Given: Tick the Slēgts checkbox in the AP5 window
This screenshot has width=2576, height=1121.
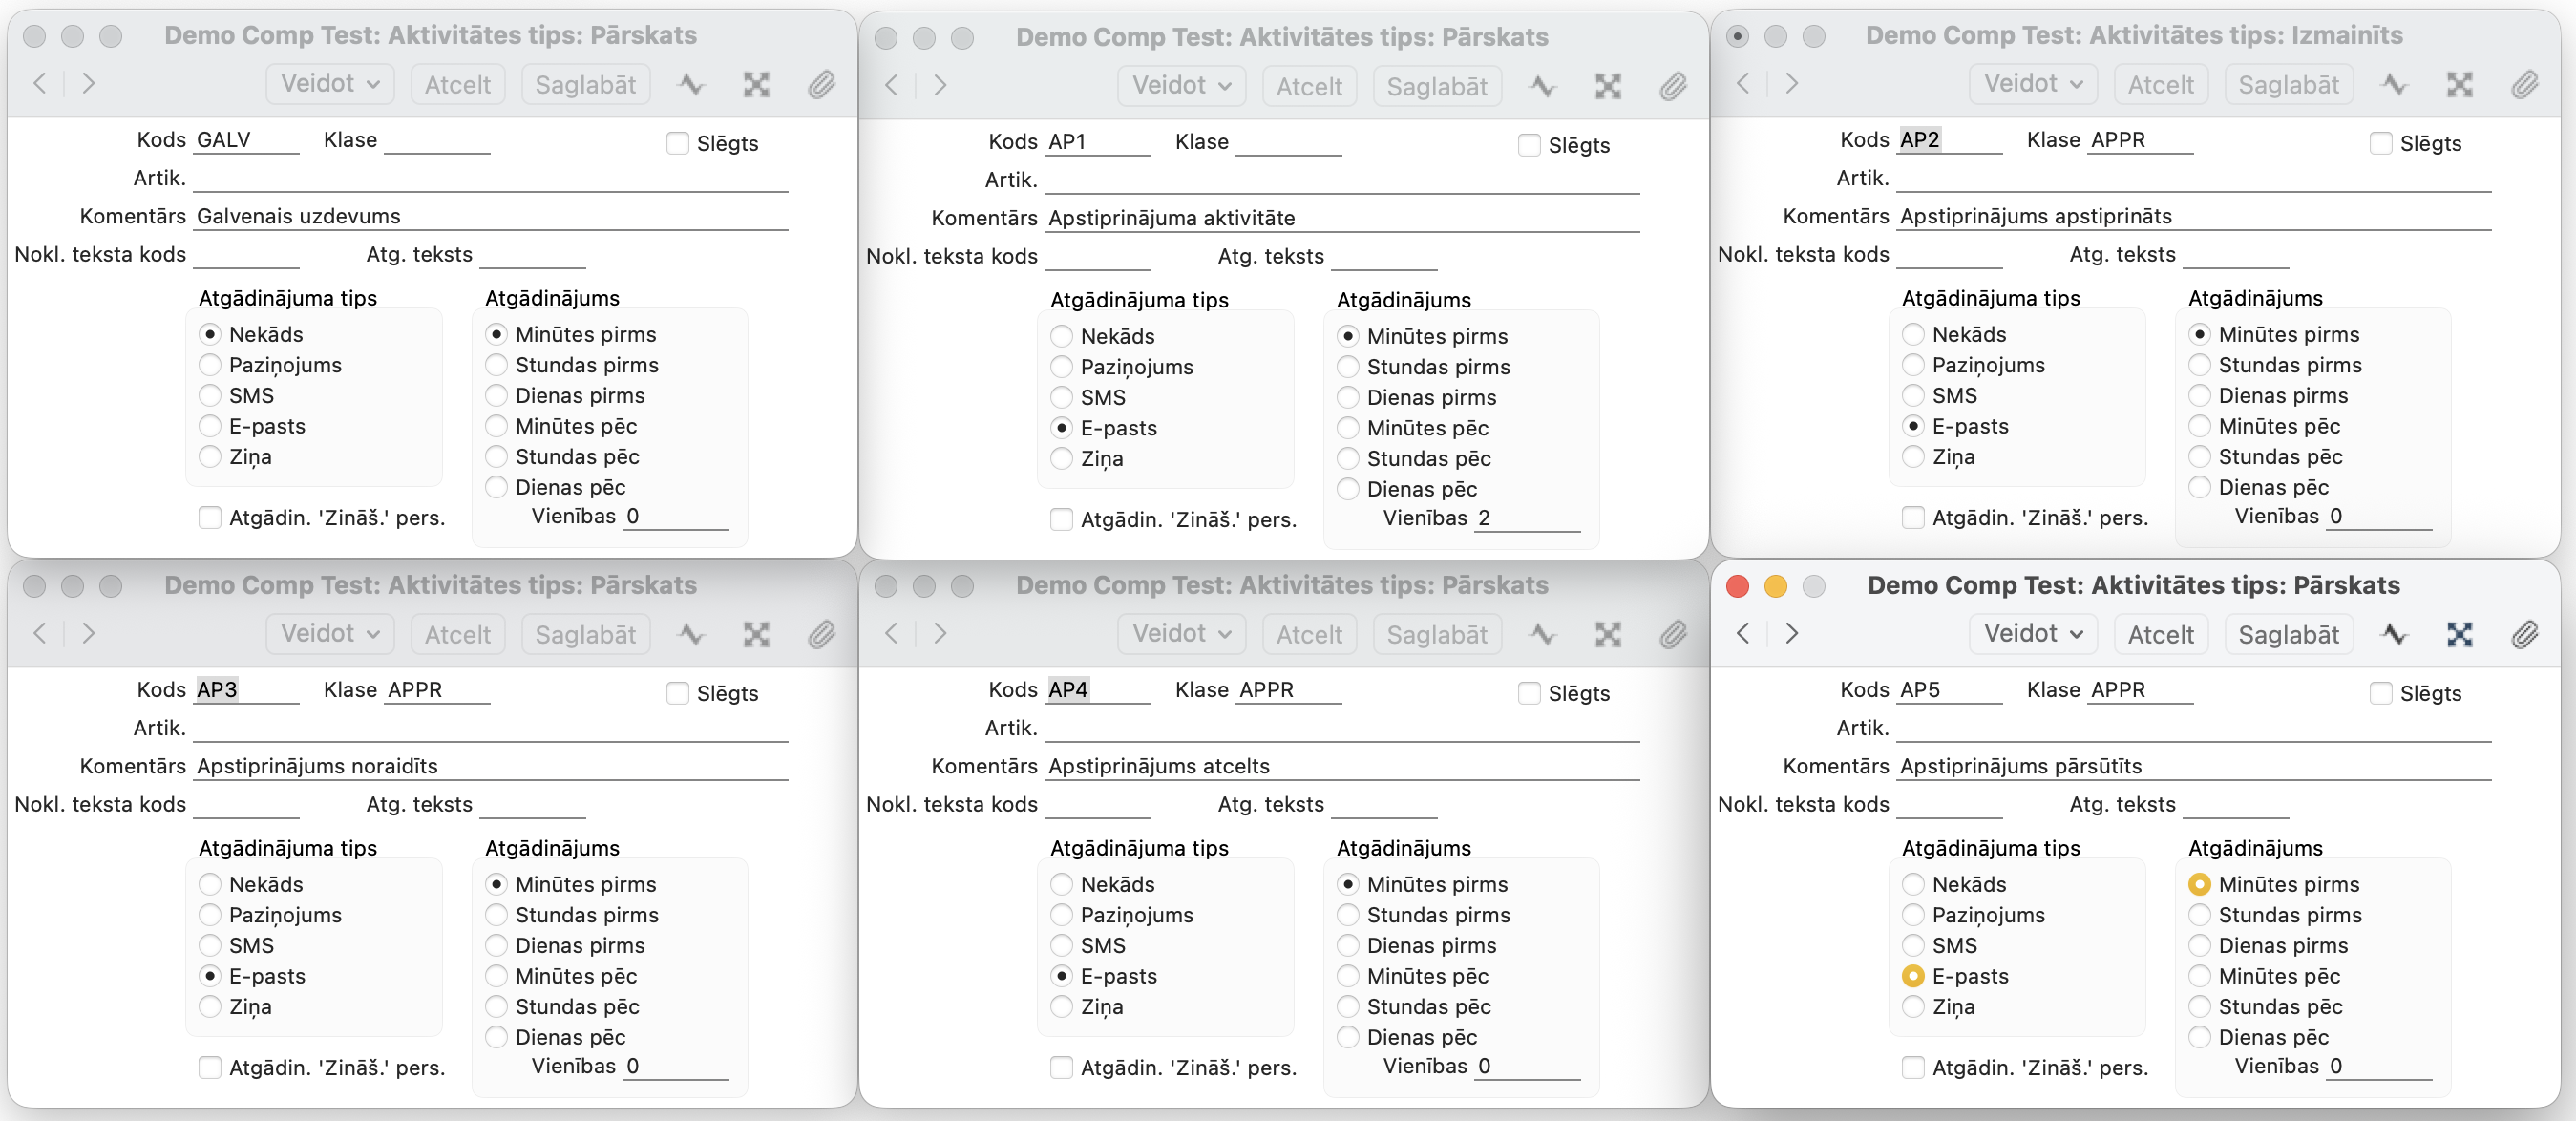Looking at the screenshot, I should click(x=2381, y=693).
